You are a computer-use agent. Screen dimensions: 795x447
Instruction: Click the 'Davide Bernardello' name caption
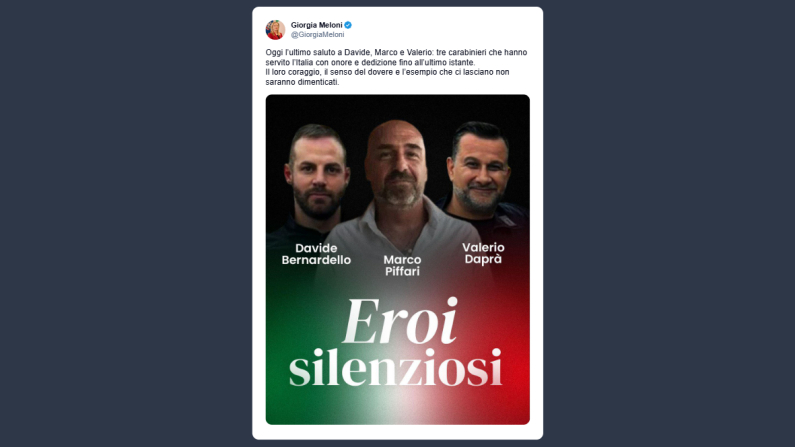[316, 254]
